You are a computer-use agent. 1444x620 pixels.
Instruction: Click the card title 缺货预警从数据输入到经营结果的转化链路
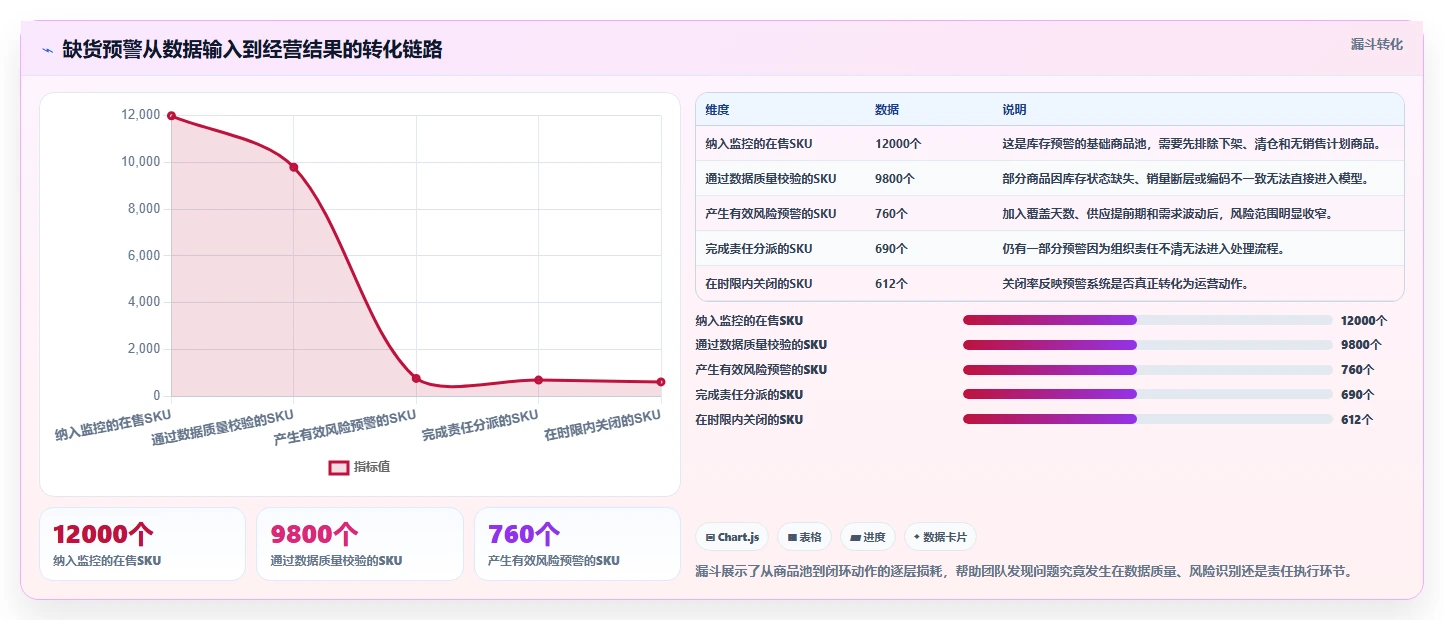(252, 50)
